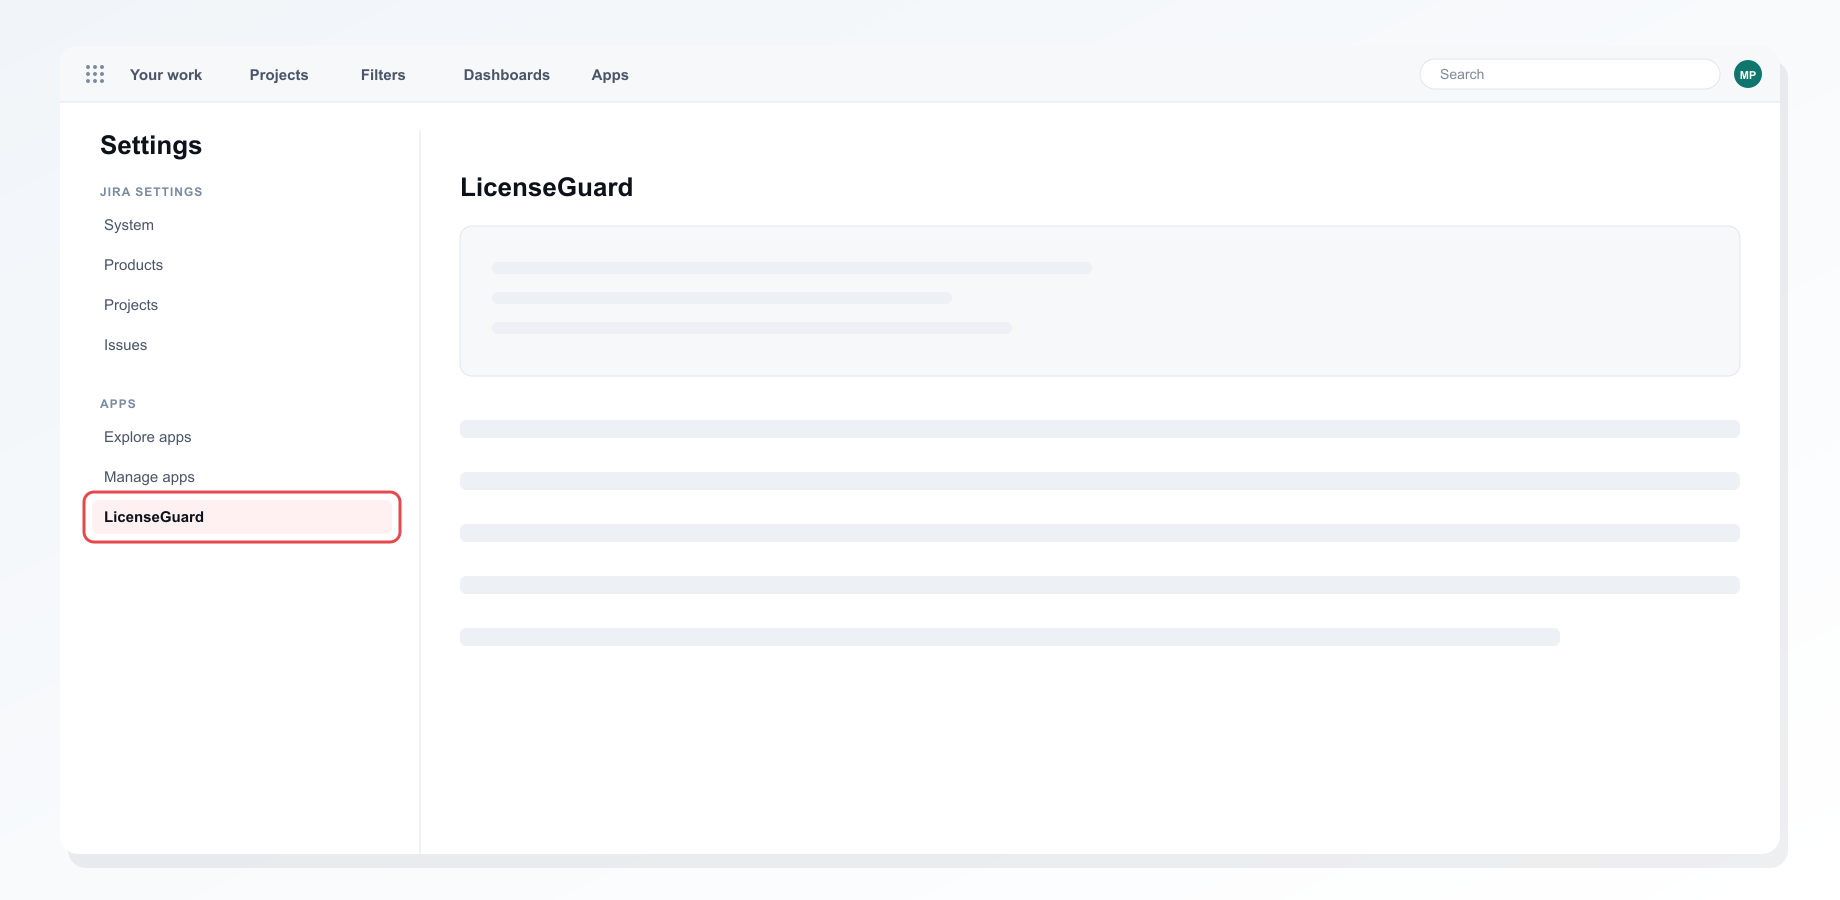Open Products settings in sidebar
Viewport: 1840px width, 900px height.
click(133, 265)
